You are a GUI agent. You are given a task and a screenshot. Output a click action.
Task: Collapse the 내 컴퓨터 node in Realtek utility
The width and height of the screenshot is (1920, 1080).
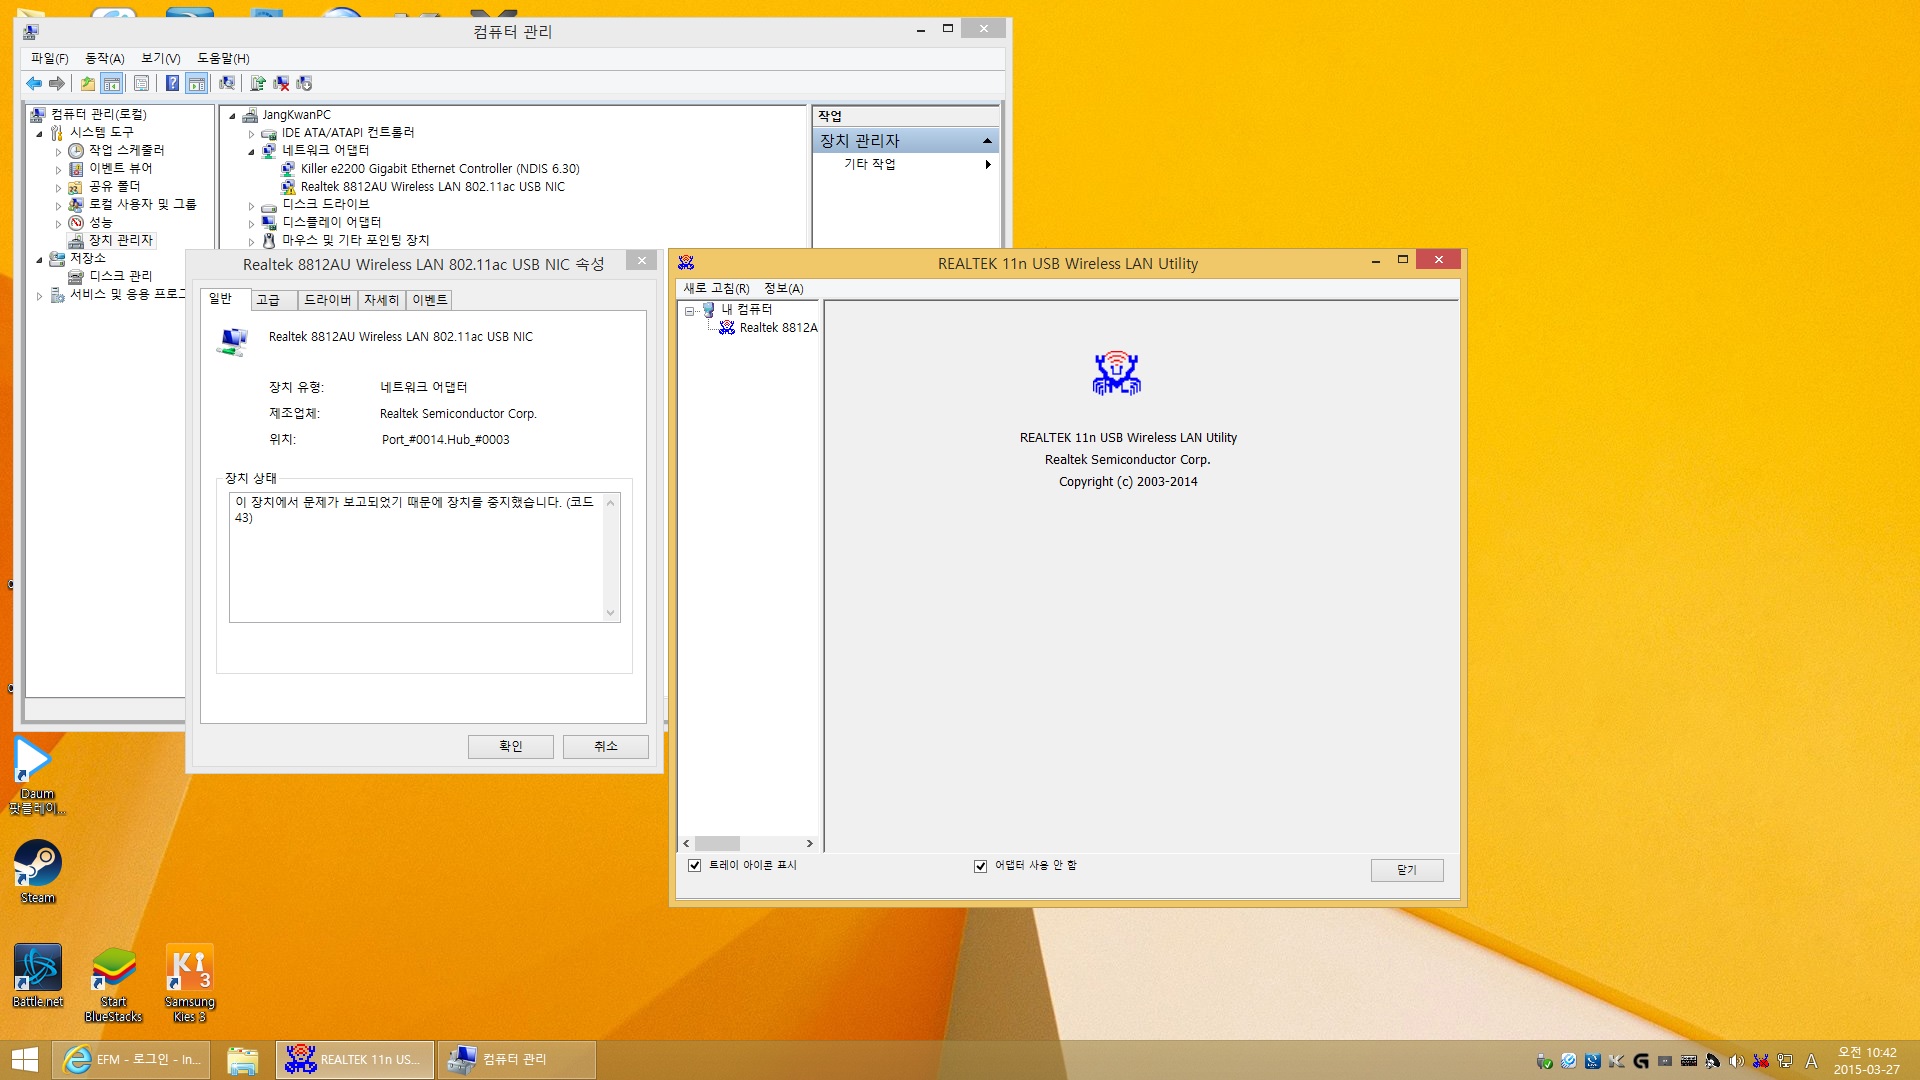[690, 310]
